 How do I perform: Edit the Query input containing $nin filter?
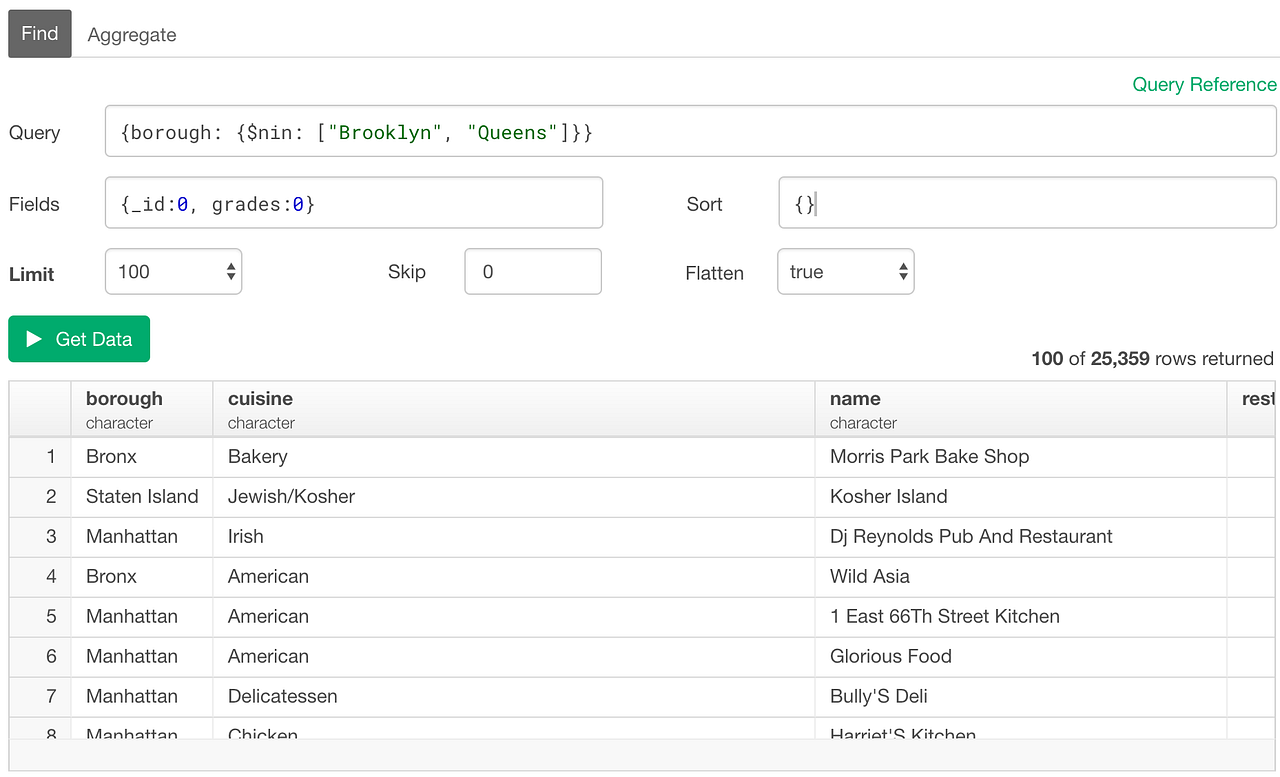[x=690, y=130]
